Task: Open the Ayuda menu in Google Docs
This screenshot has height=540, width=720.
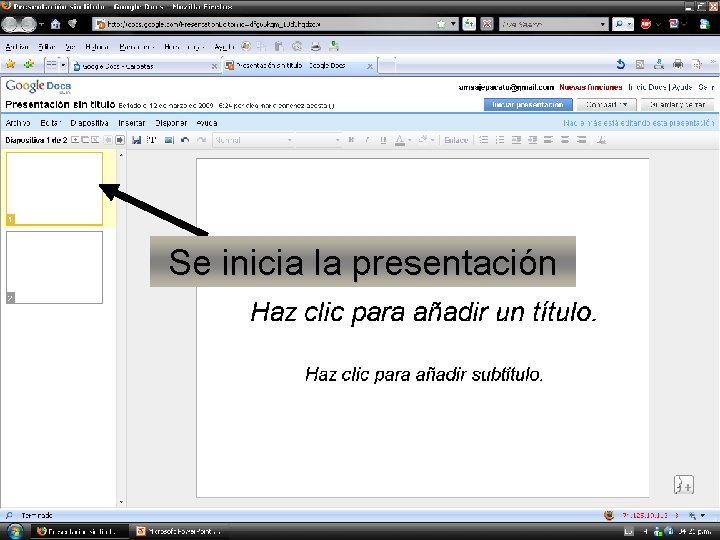Action: (x=207, y=123)
